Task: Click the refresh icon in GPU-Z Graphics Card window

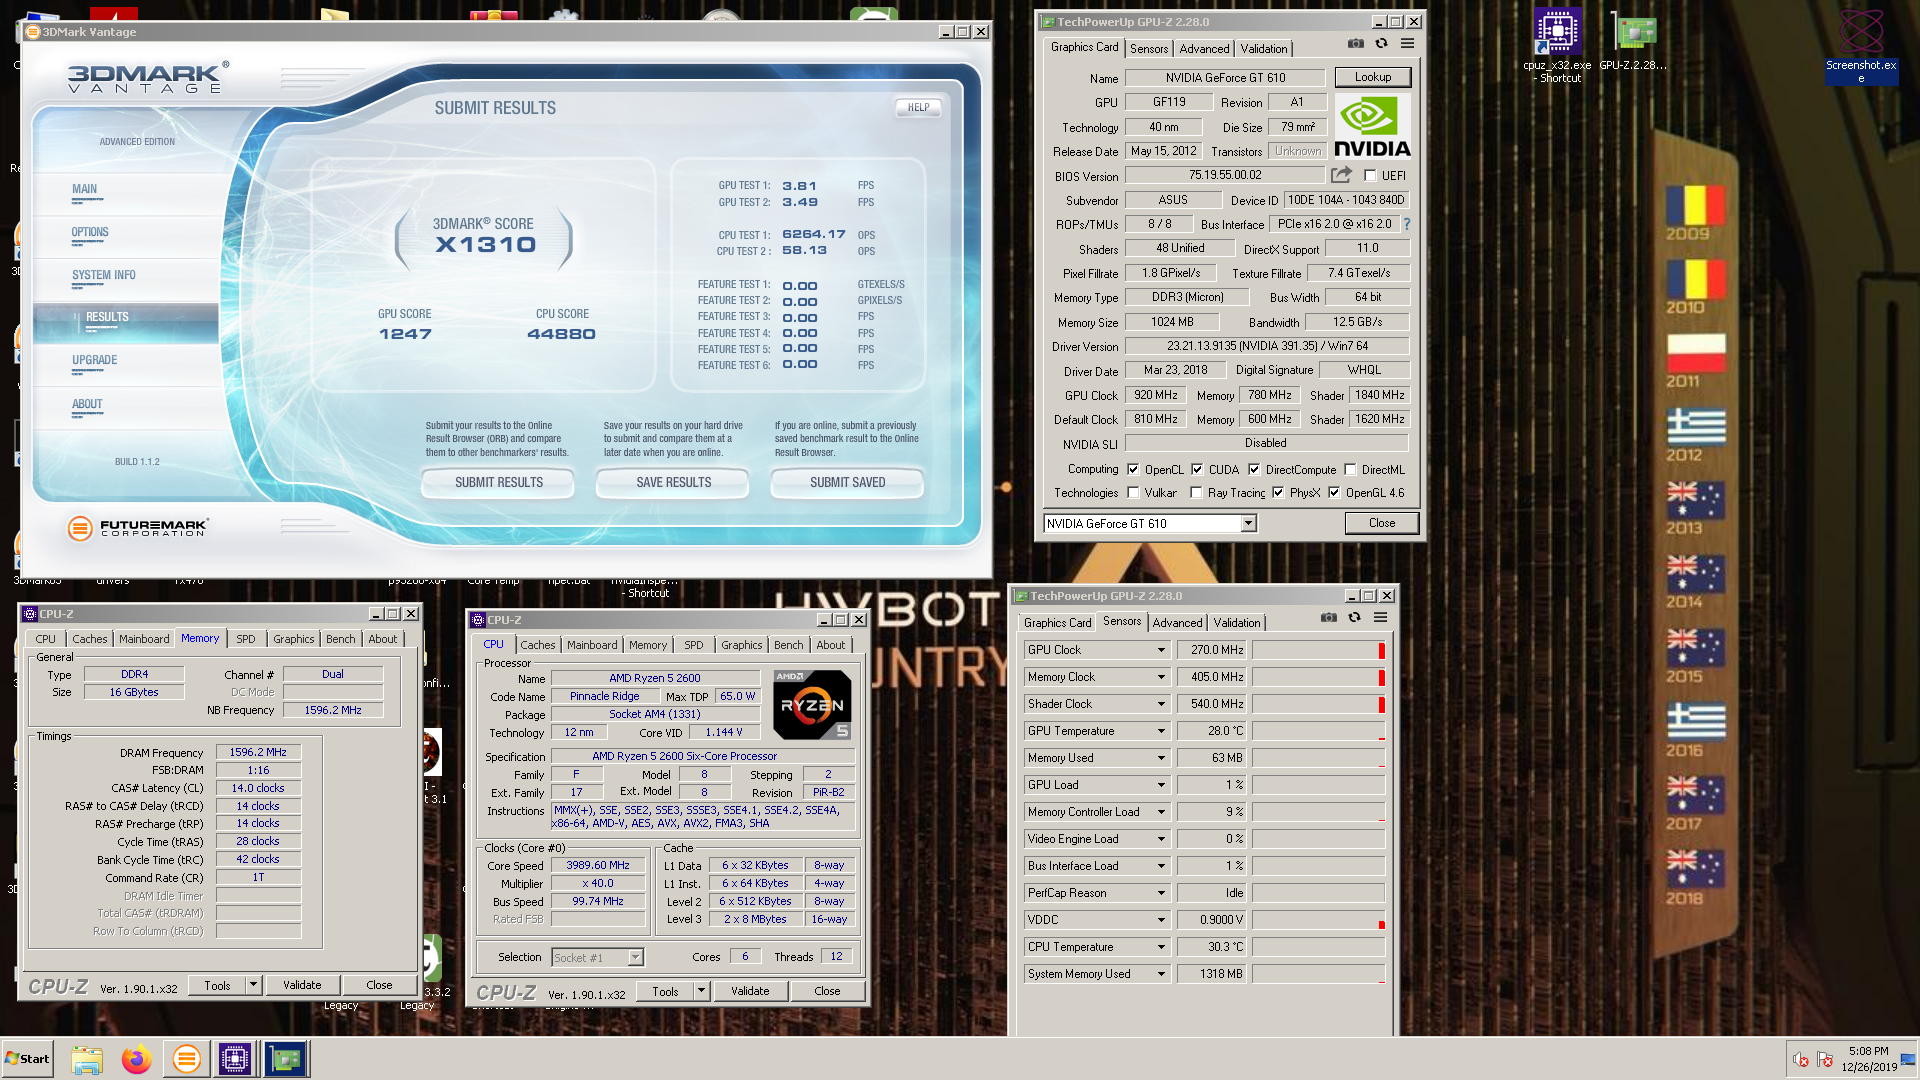Action: coord(1381,43)
